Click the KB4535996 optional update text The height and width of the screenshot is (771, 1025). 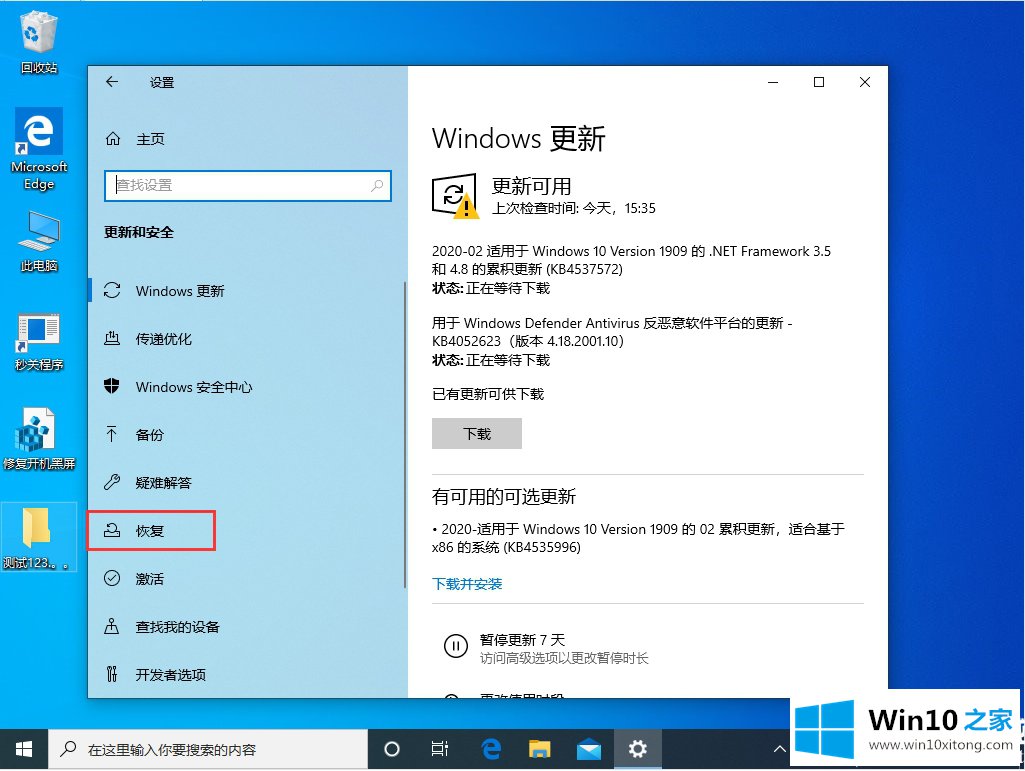[x=639, y=538]
